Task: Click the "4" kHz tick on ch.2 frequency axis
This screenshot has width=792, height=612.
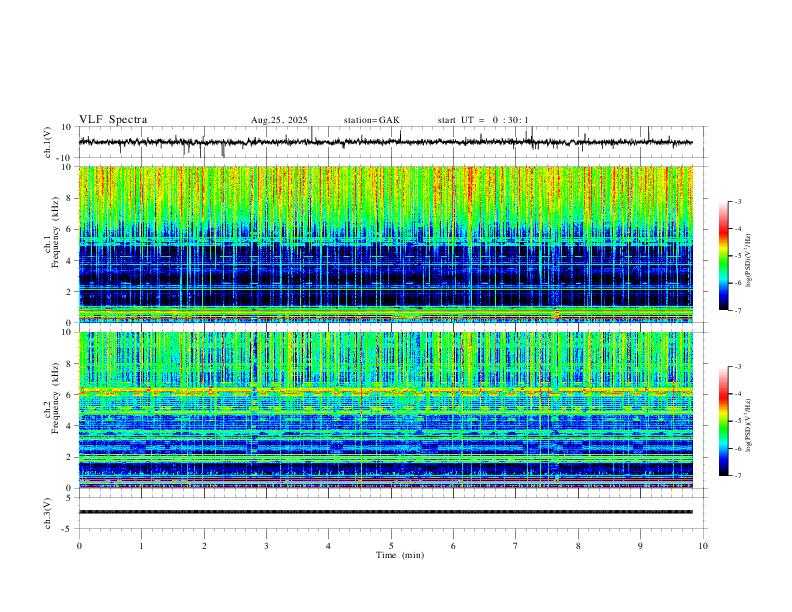Action: (x=70, y=426)
